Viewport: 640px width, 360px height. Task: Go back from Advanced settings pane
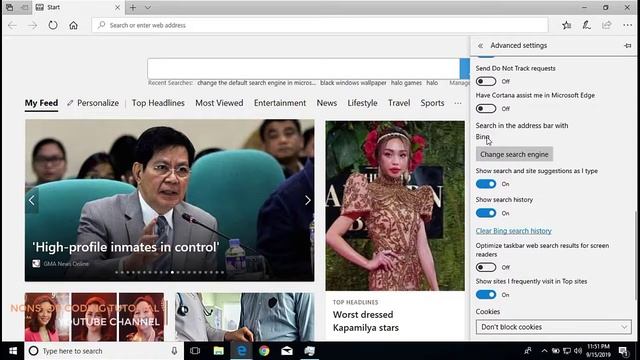[480, 46]
